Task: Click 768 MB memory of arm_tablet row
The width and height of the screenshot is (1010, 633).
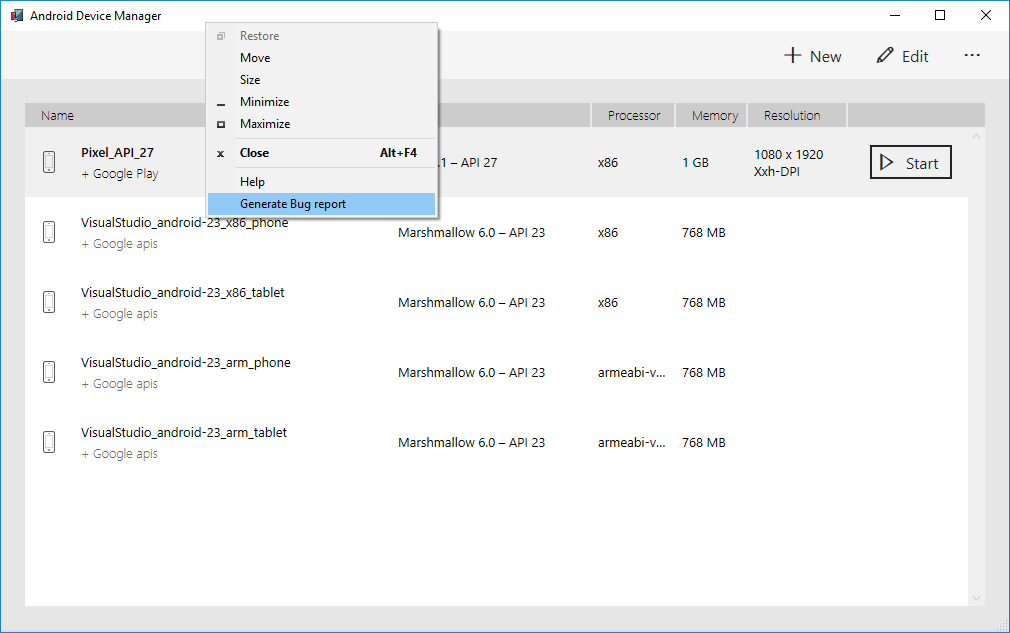Action: tap(703, 442)
